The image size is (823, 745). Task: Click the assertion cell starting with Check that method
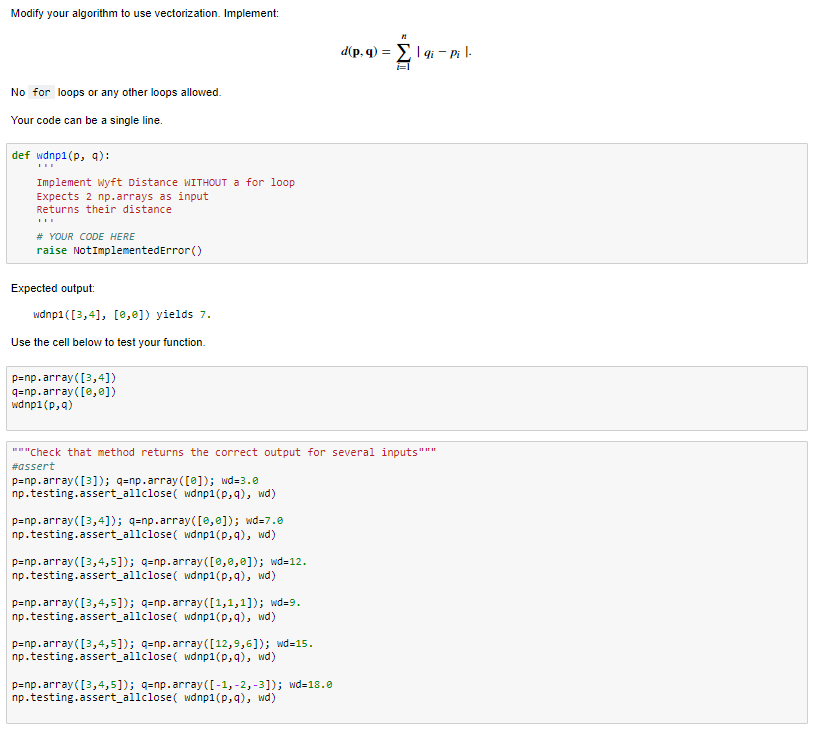(407, 582)
